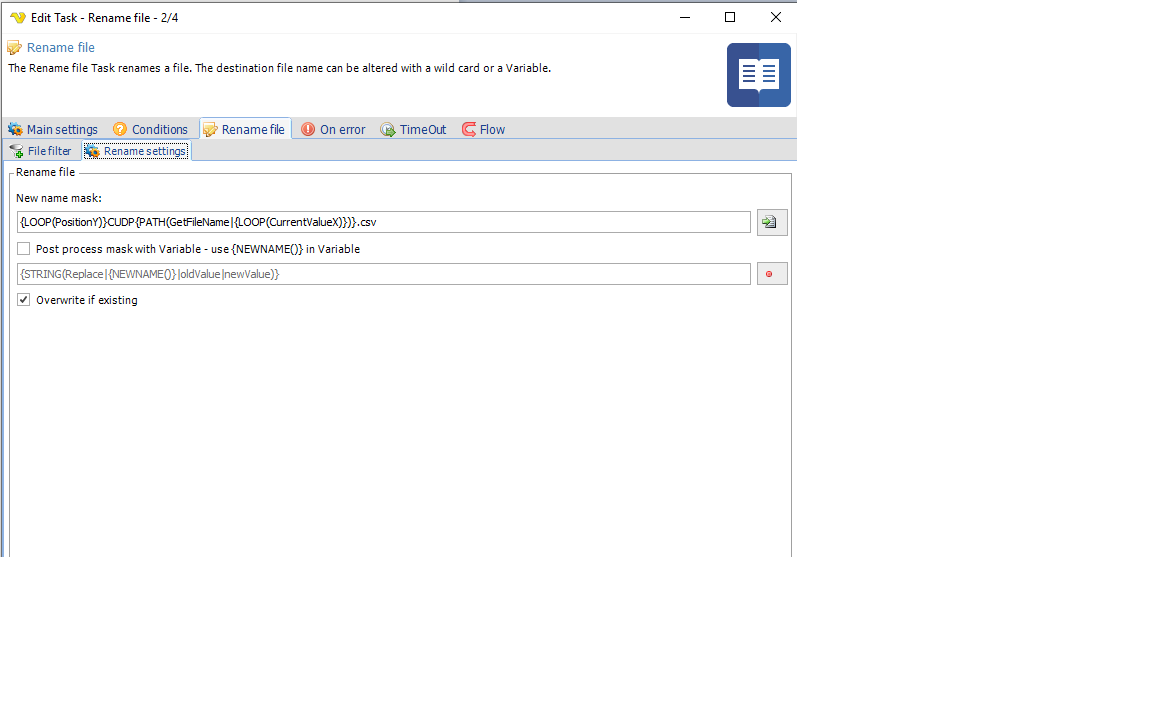Select the TimeOut tab
1152x720 pixels.
[x=423, y=129]
